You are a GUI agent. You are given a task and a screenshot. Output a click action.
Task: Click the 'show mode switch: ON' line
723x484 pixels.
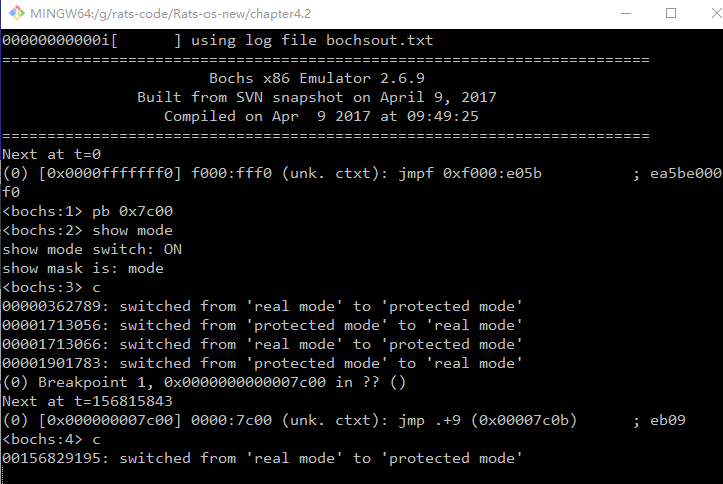[x=92, y=249]
